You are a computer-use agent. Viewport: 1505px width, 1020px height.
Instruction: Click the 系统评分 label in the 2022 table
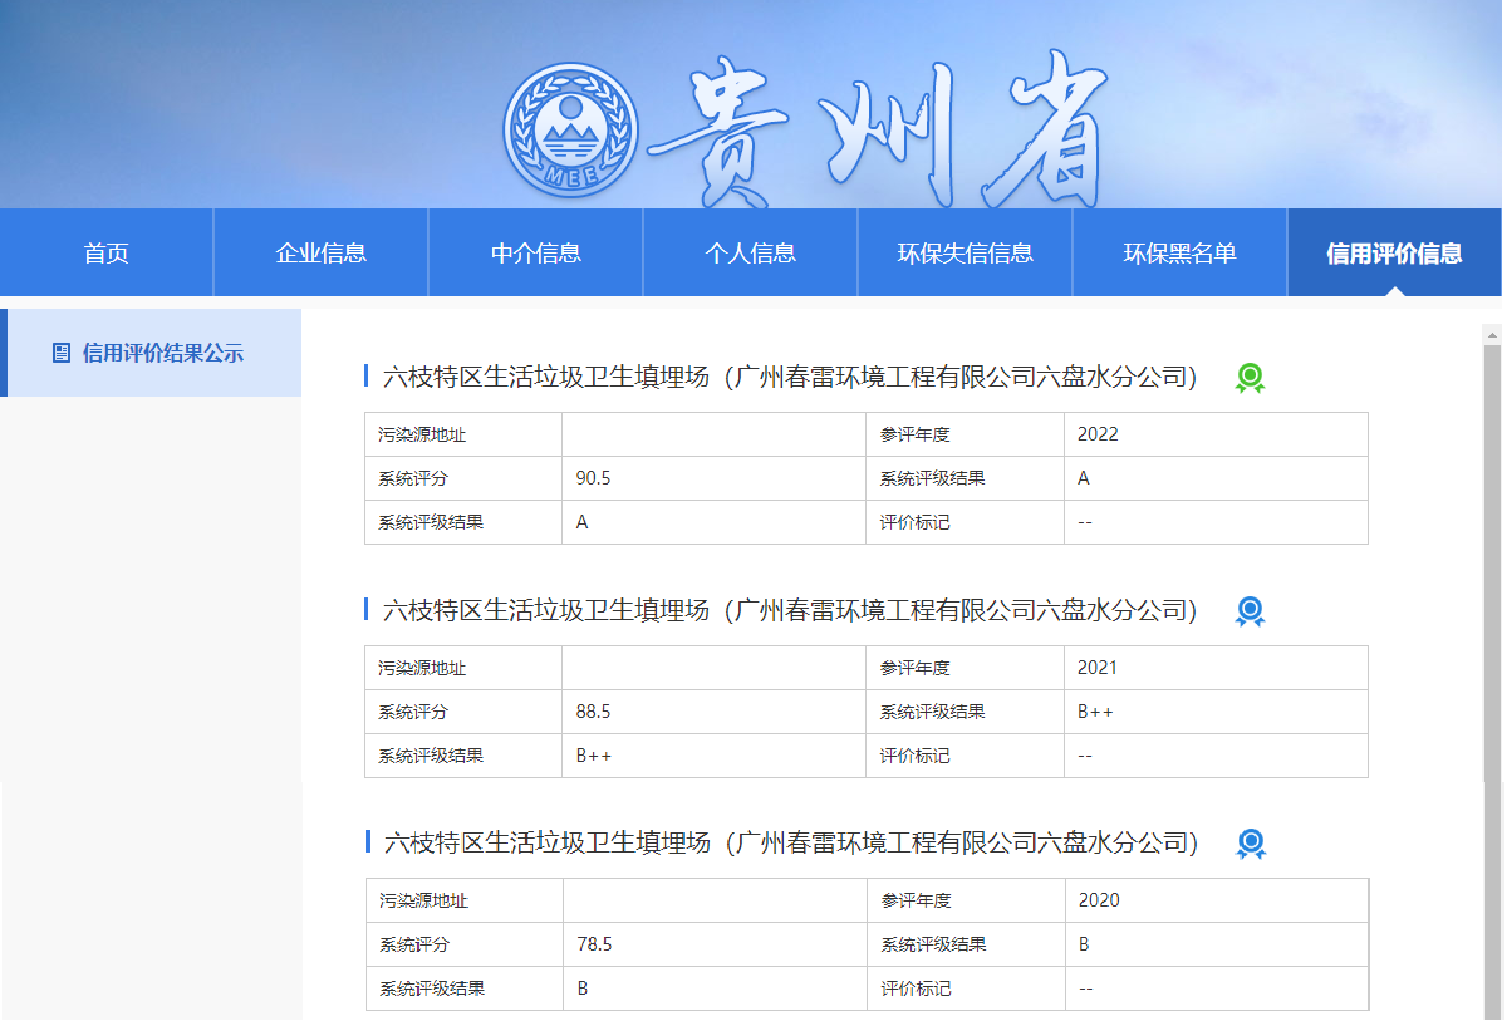[412, 478]
